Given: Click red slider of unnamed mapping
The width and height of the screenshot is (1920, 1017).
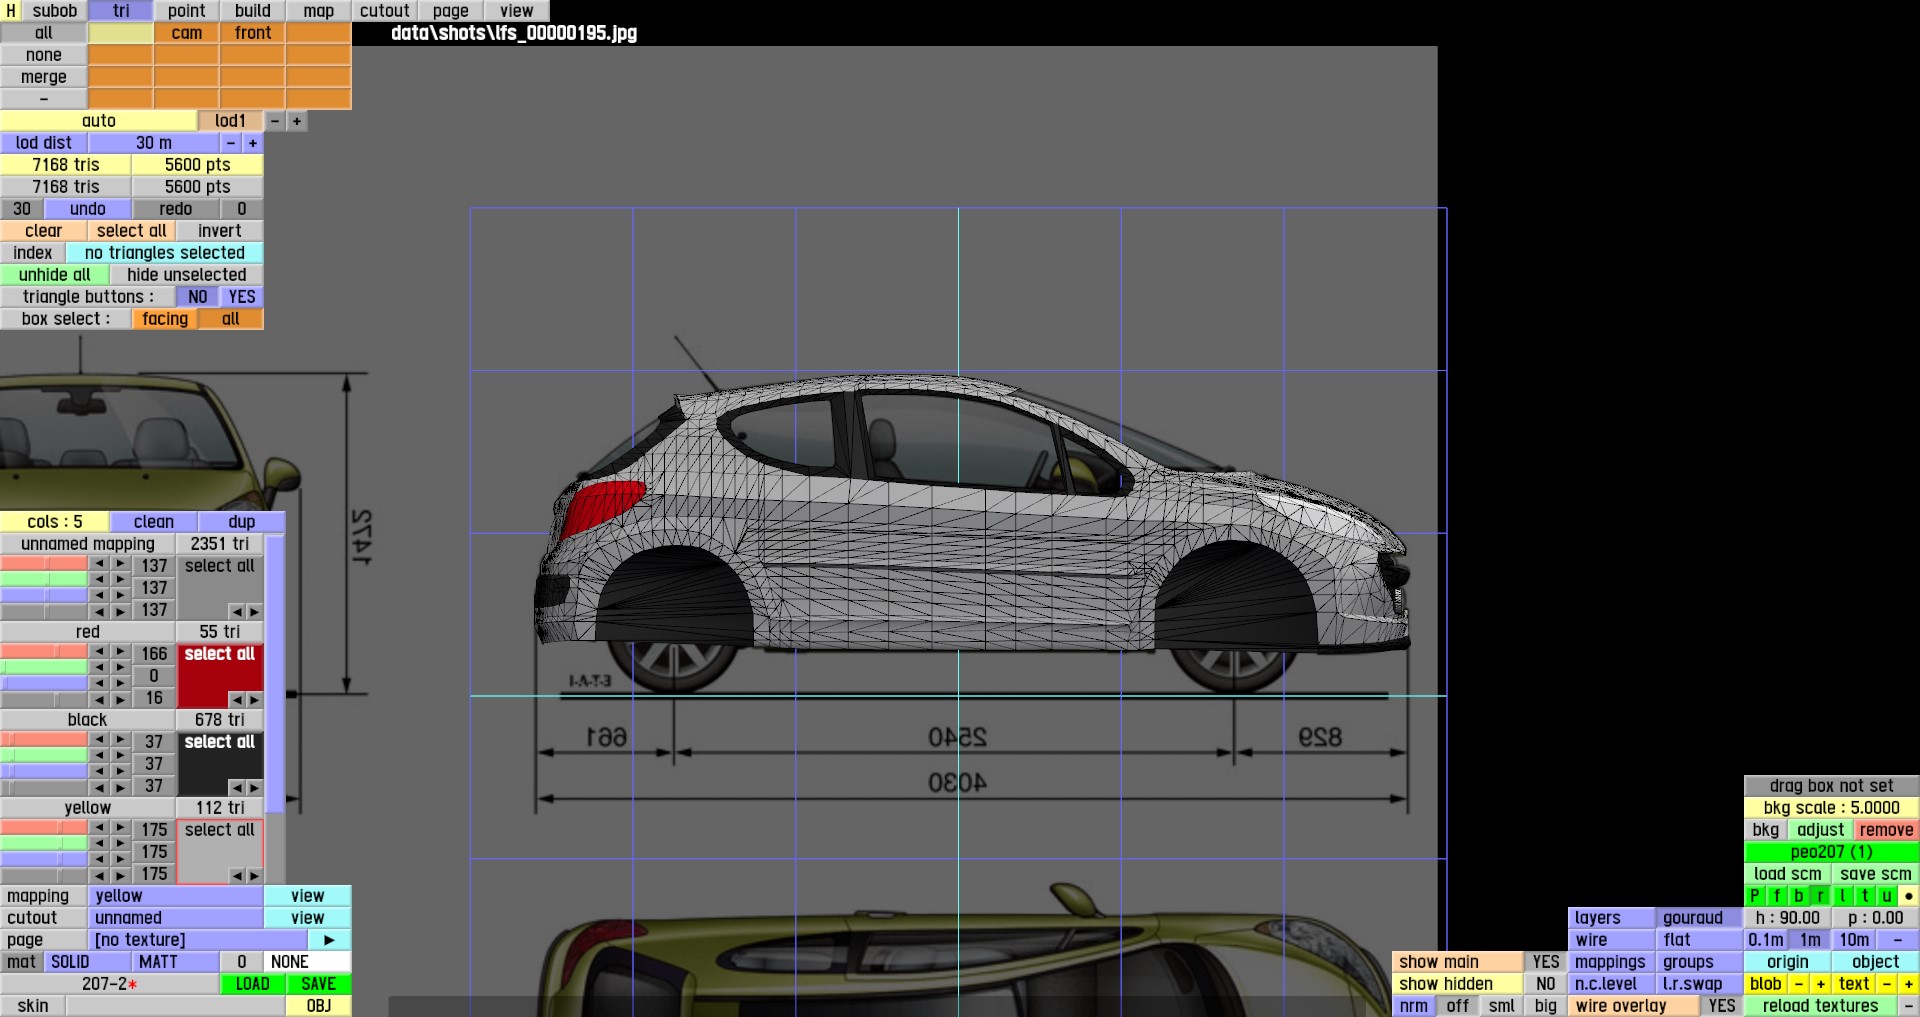Looking at the screenshot, I should 44,564.
